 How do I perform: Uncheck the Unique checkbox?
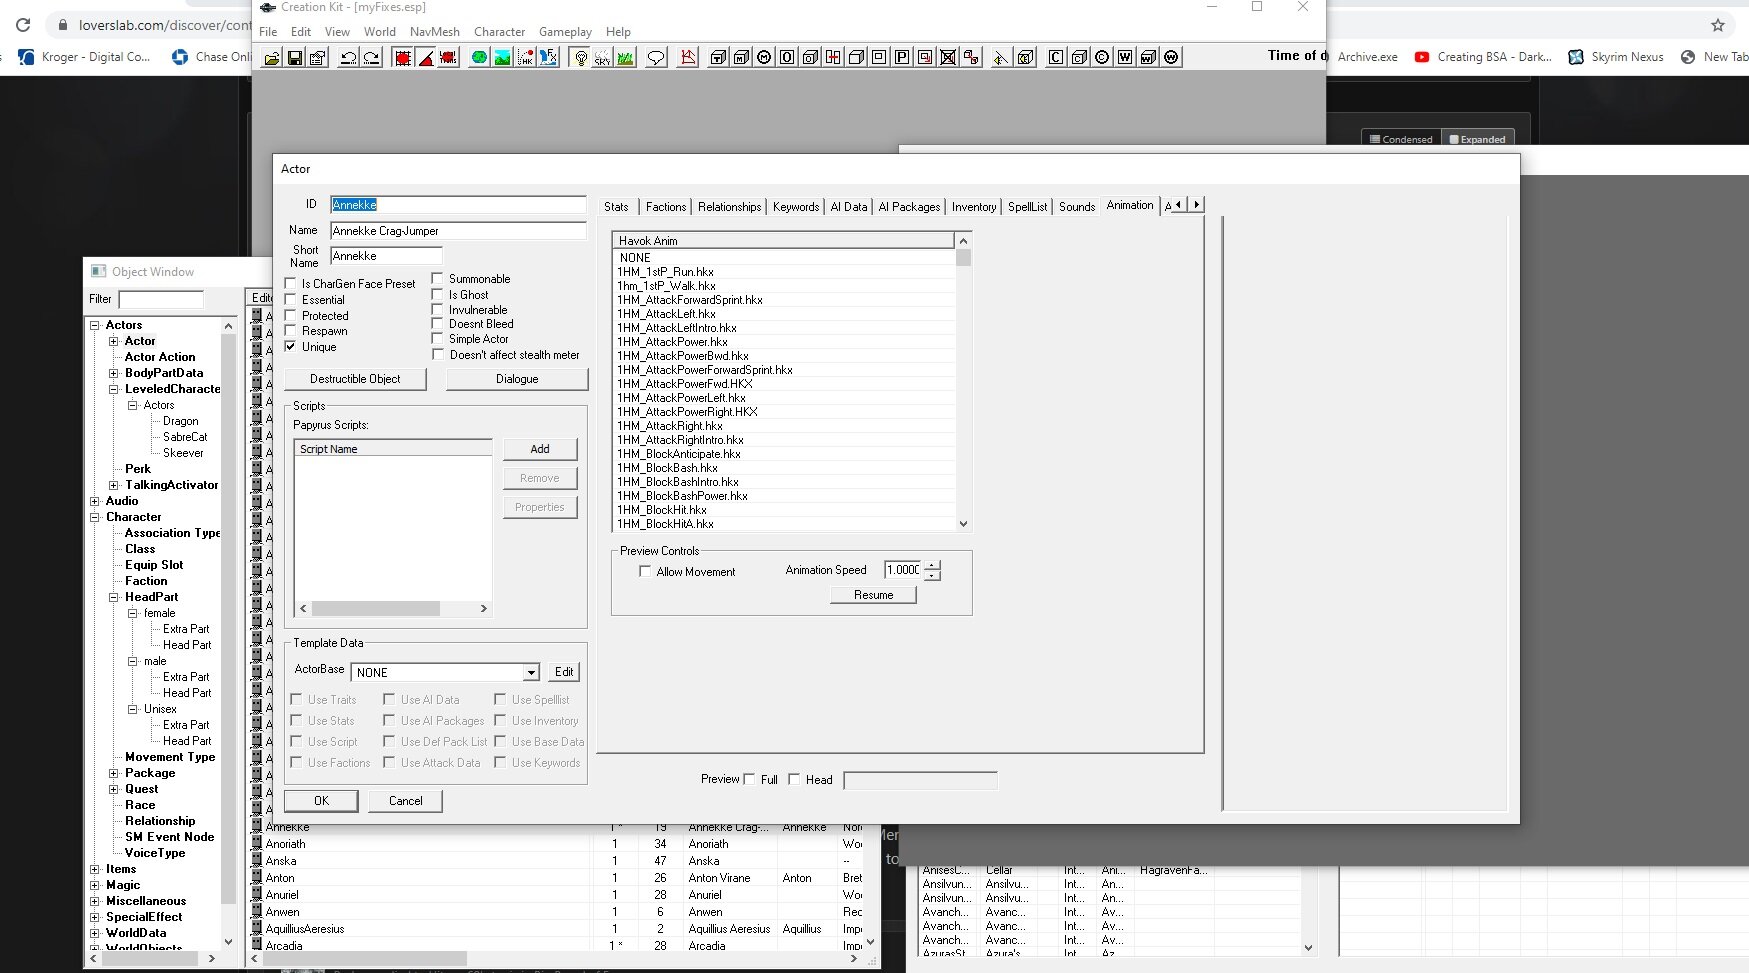291,347
